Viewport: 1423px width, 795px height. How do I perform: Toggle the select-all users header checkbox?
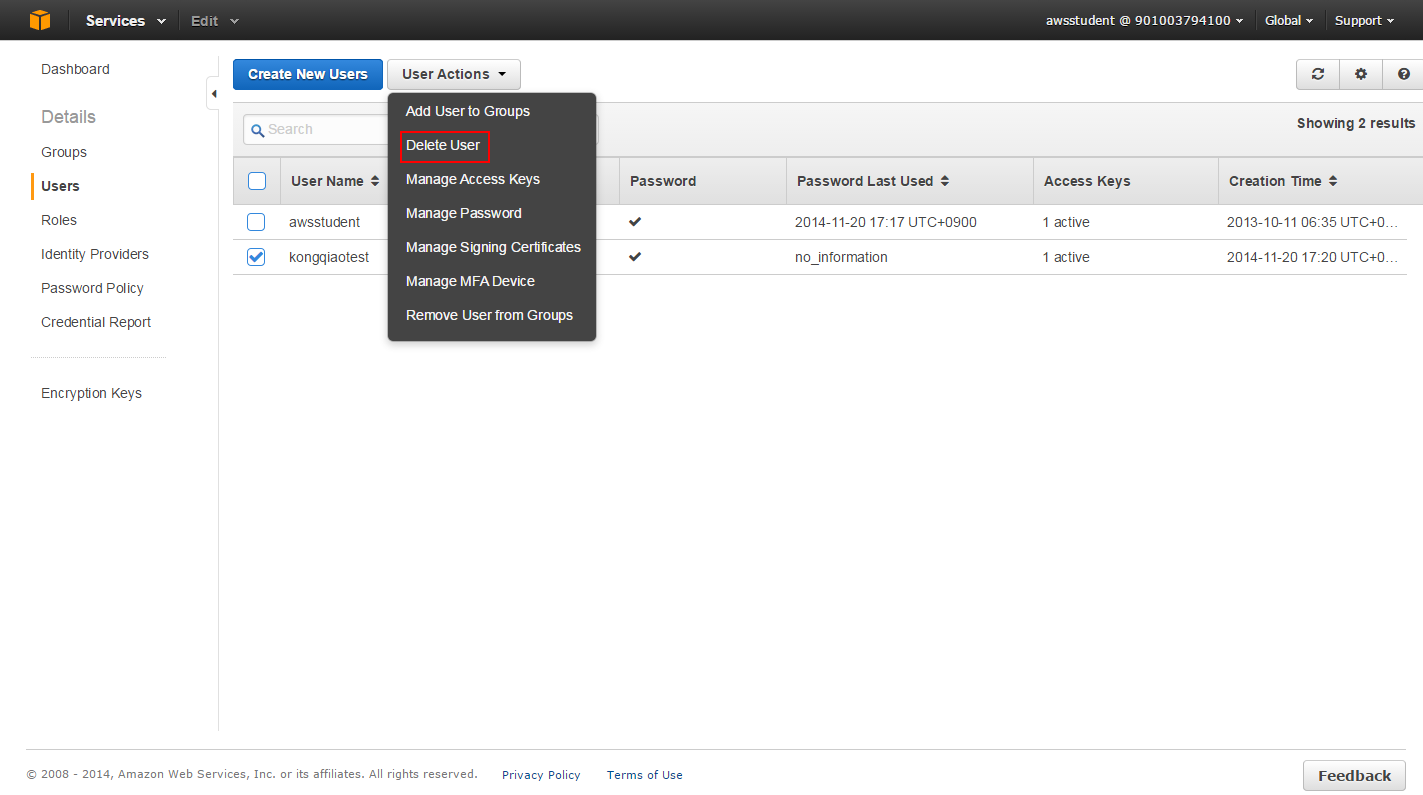(x=256, y=181)
